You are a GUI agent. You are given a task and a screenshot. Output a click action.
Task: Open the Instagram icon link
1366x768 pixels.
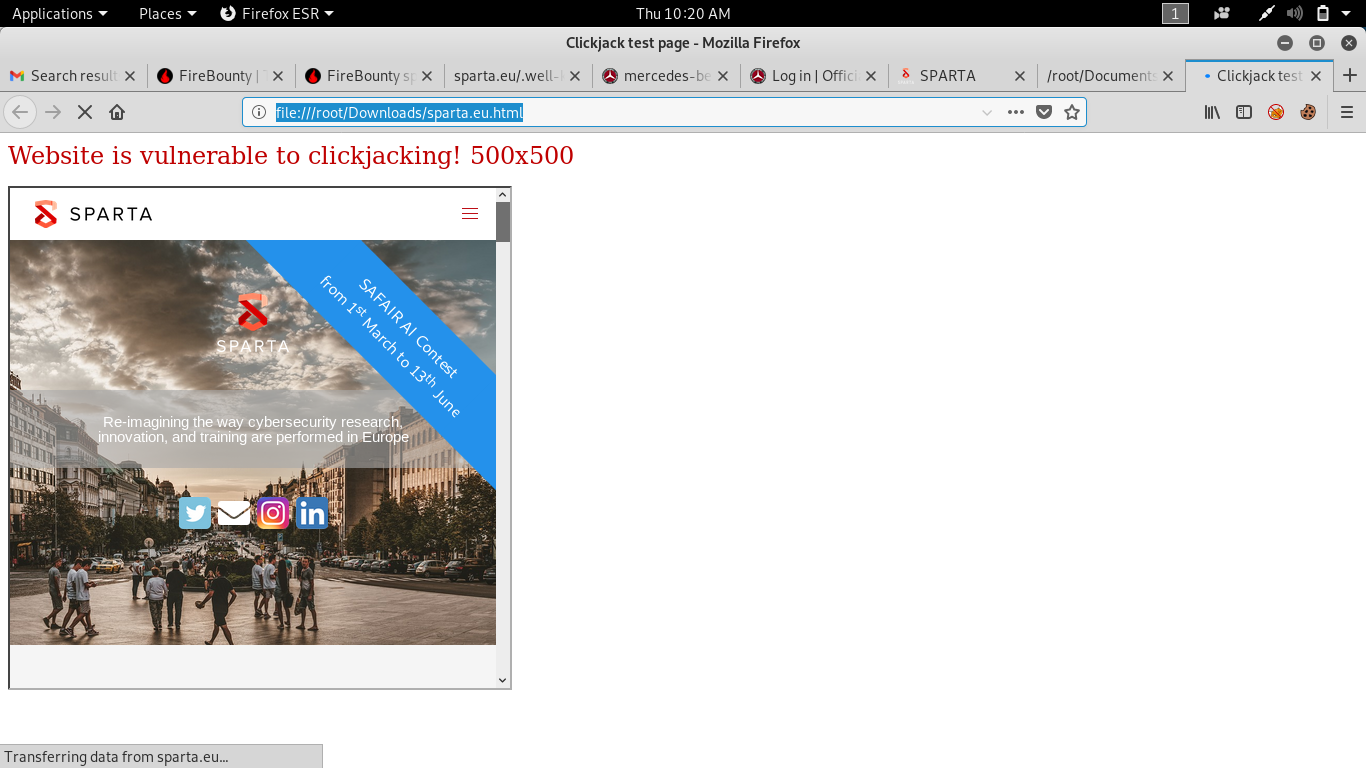click(273, 513)
